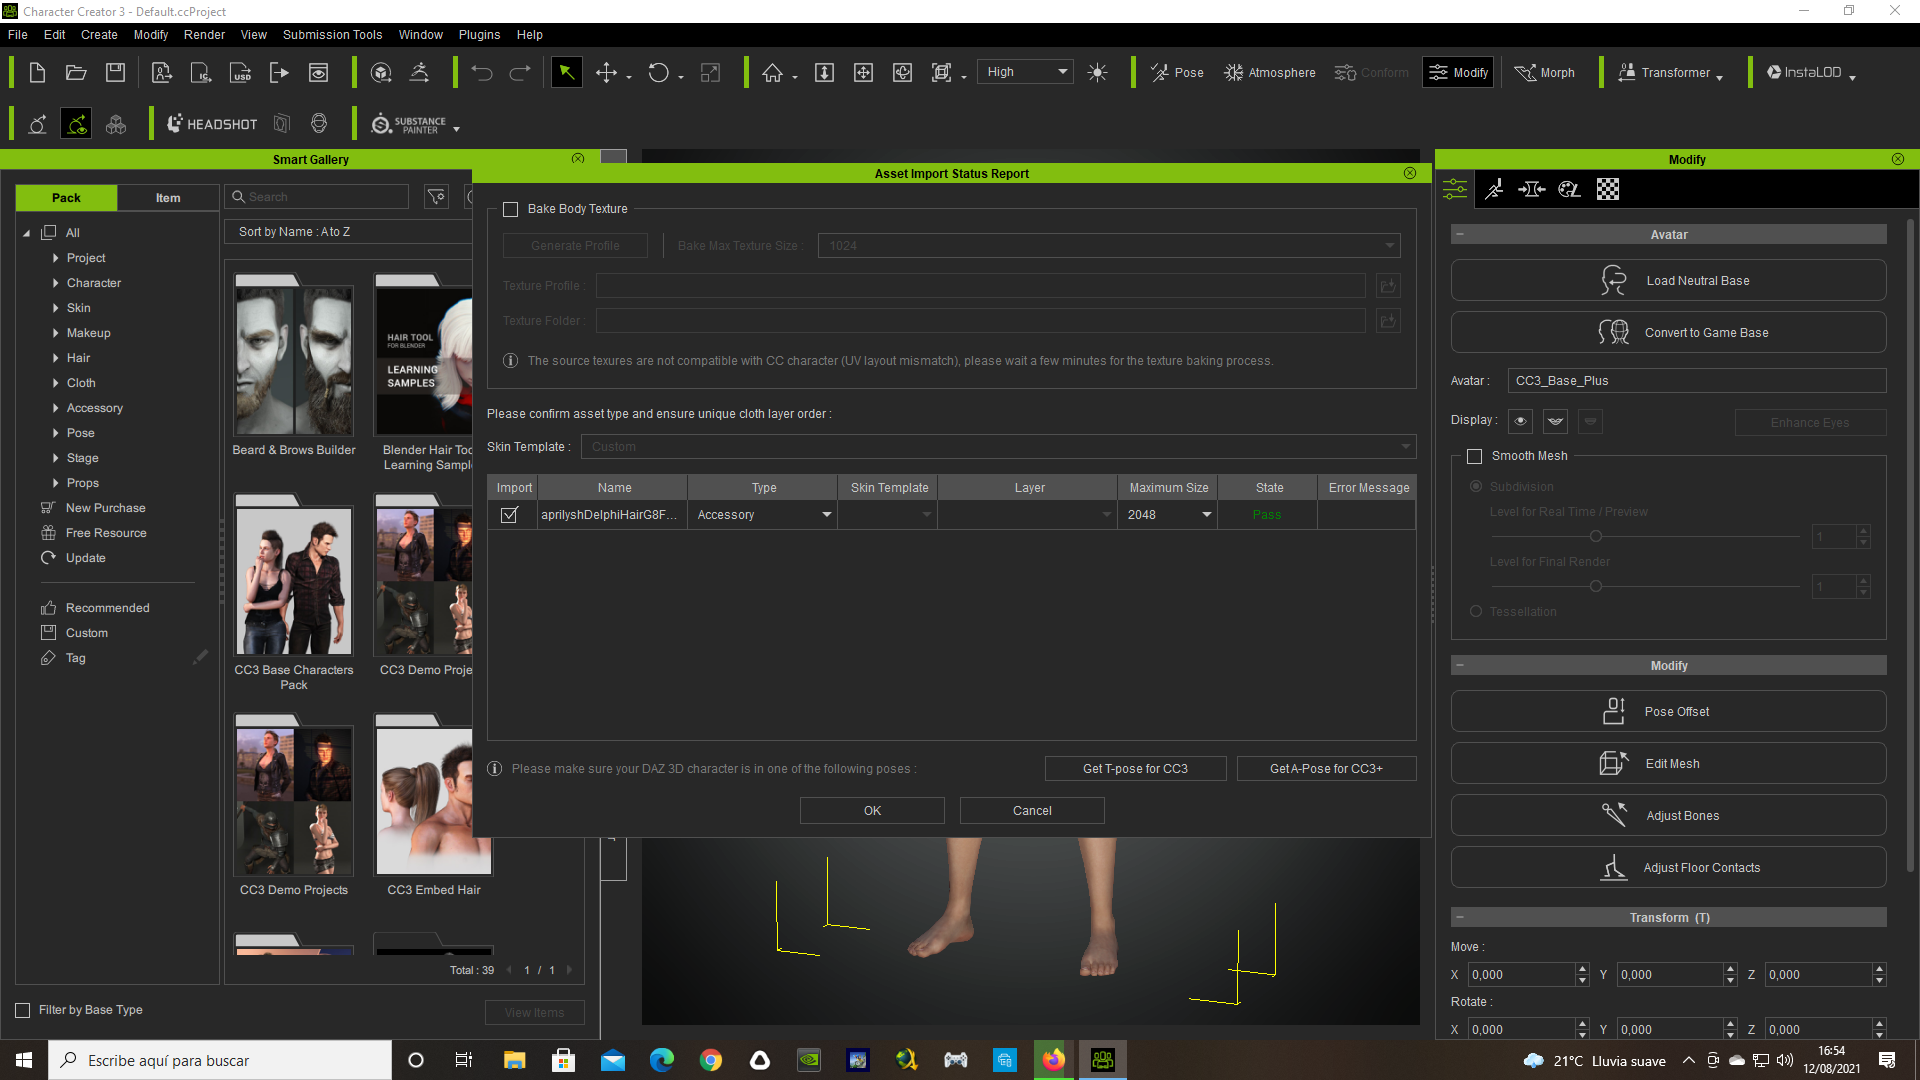Open the checkerboard Texture tab in Modify
Viewport: 1920px width, 1080px height.
[1607, 189]
